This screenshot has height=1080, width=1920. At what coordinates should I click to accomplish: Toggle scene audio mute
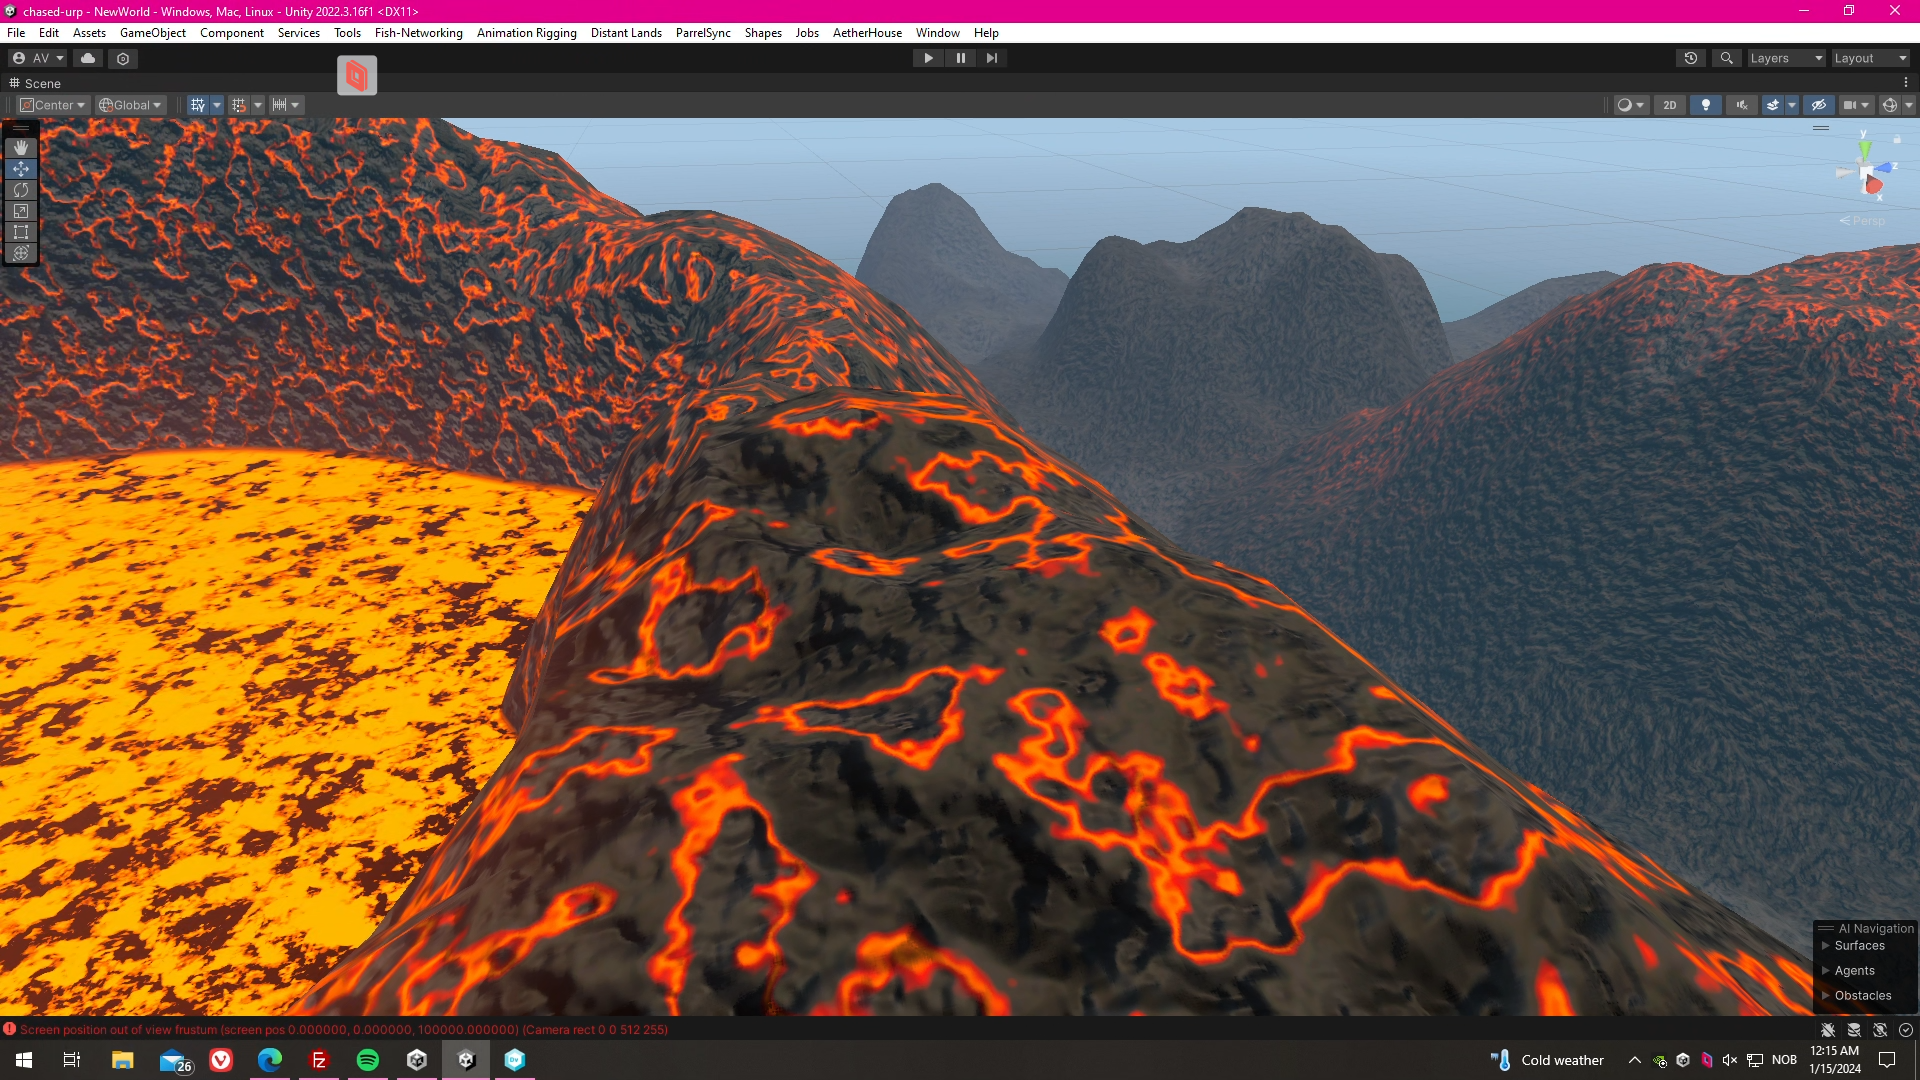1741,105
